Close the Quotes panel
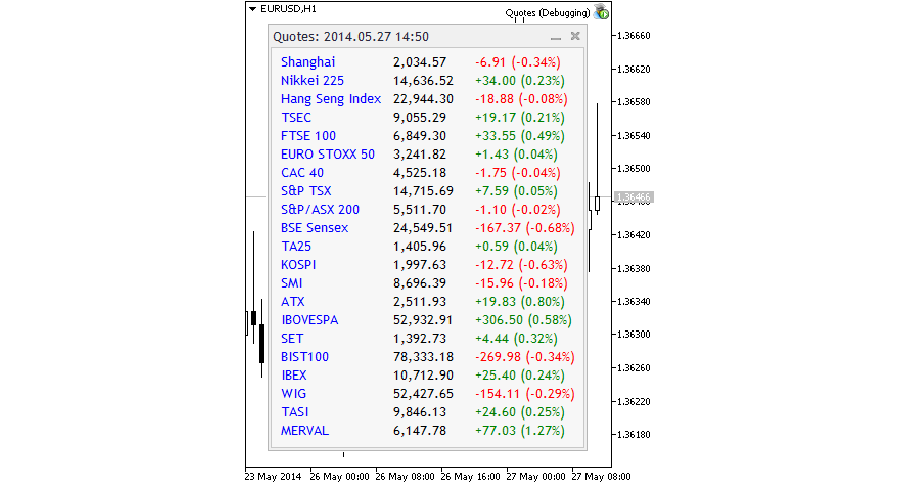Image resolution: width=920 pixels, height=485 pixels. pyautogui.click(x=575, y=36)
